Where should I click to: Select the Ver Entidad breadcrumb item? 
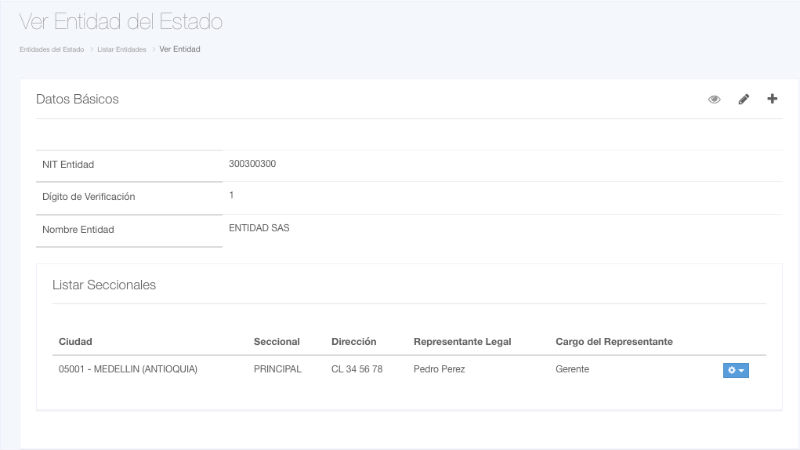point(180,49)
